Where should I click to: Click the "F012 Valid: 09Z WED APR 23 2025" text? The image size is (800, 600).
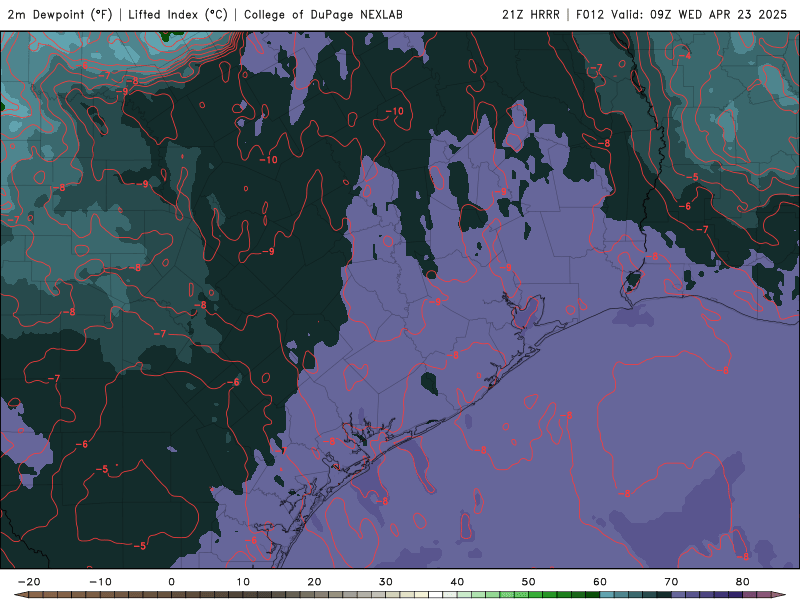(x=681, y=14)
